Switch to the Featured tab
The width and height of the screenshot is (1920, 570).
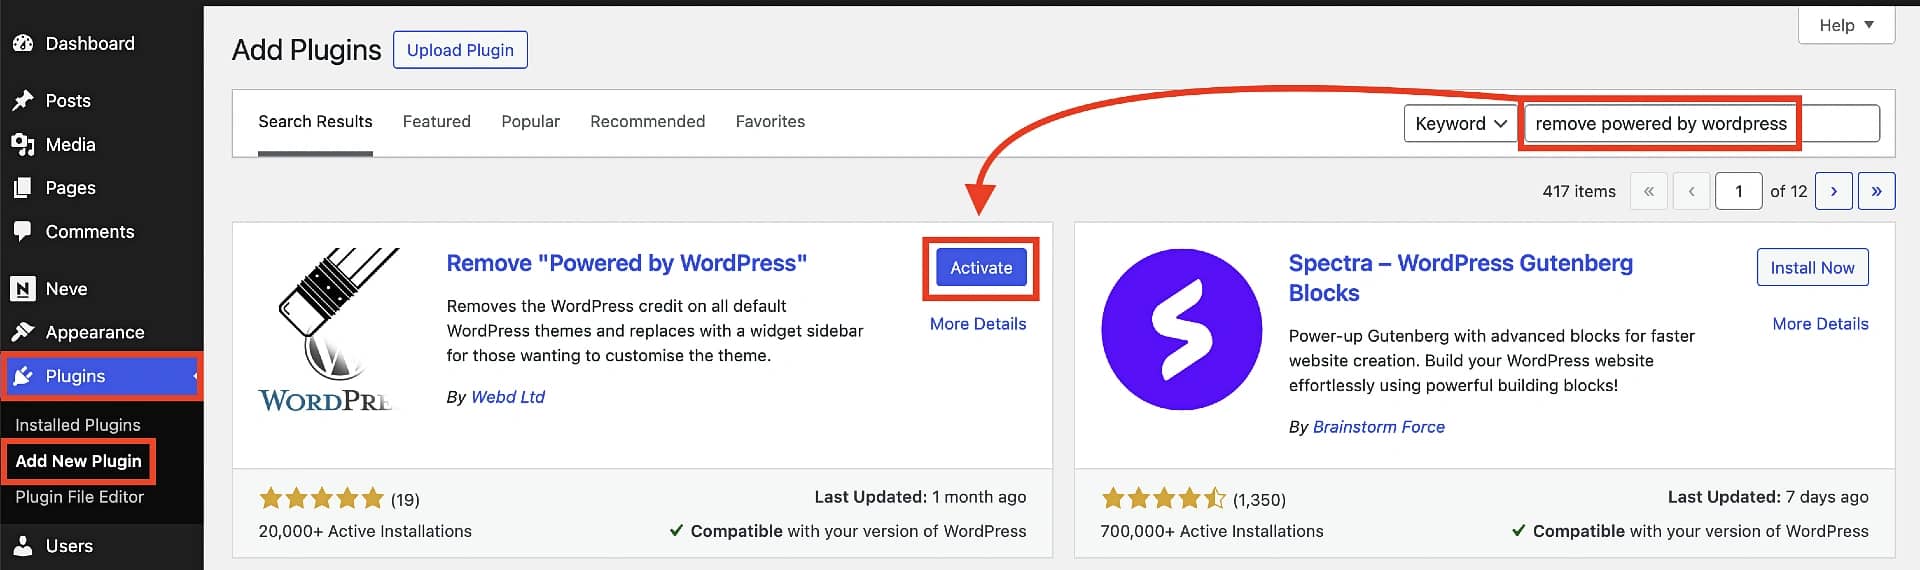[436, 121]
